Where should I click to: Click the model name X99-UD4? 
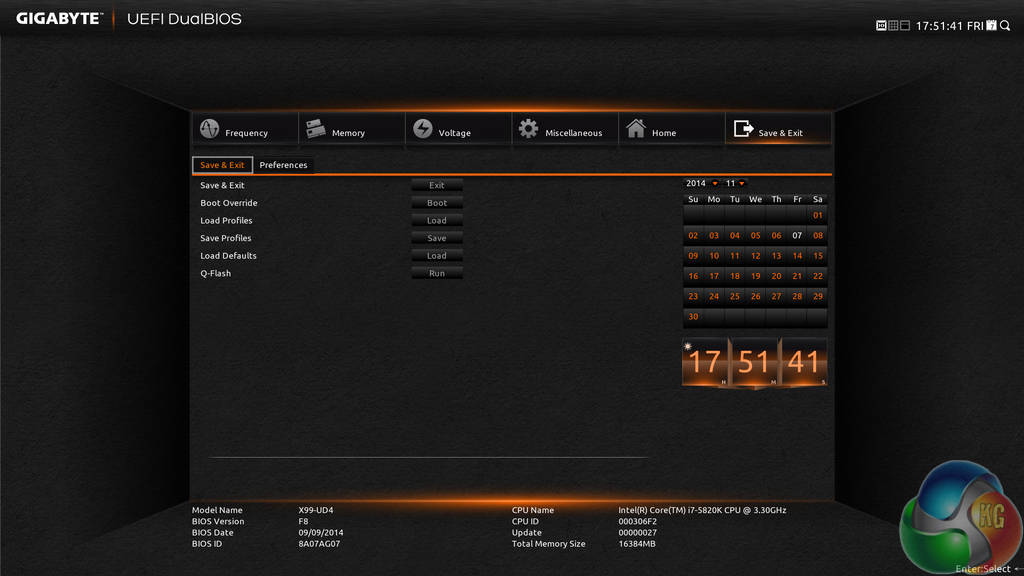[315, 510]
